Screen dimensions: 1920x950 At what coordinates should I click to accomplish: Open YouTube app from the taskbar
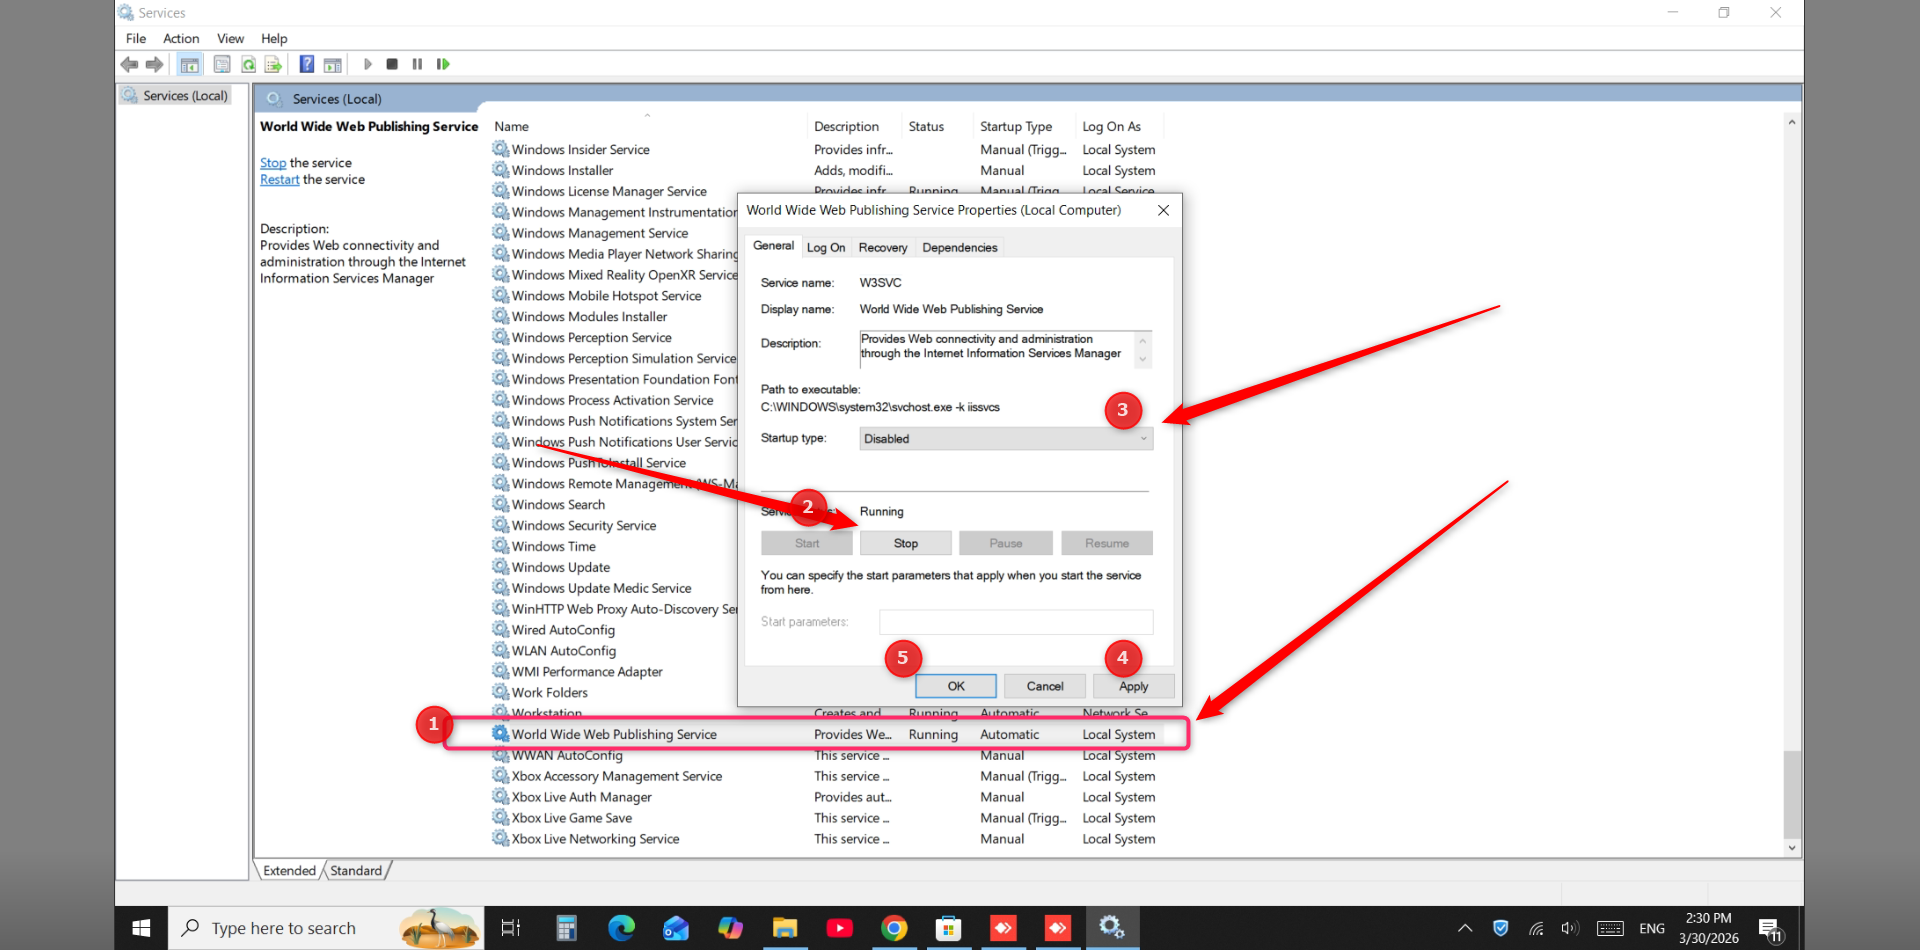[840, 928]
